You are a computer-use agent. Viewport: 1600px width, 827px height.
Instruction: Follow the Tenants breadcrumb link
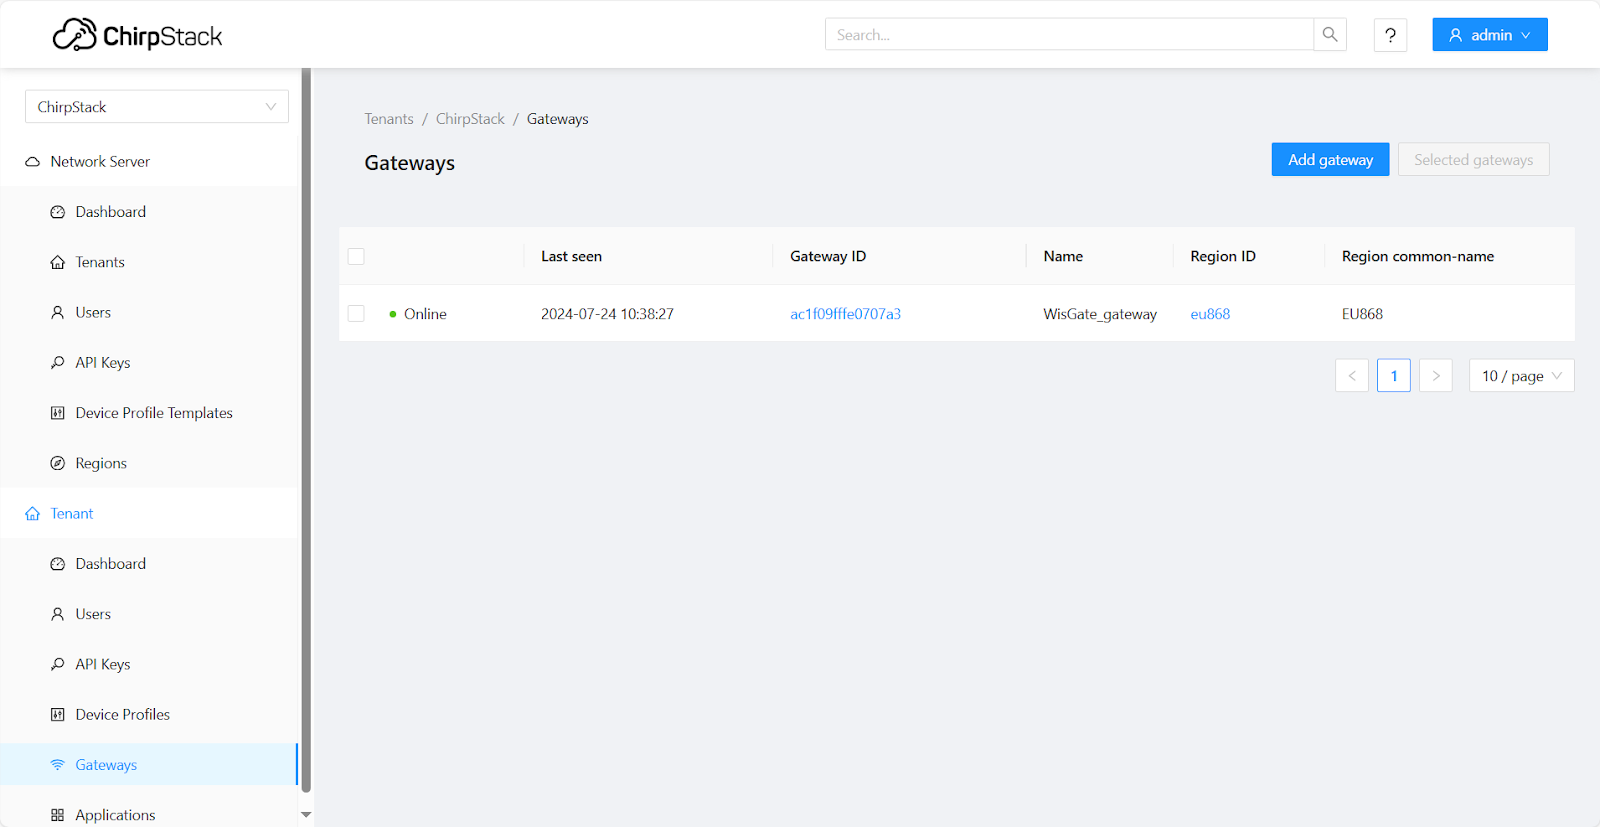click(x=388, y=119)
